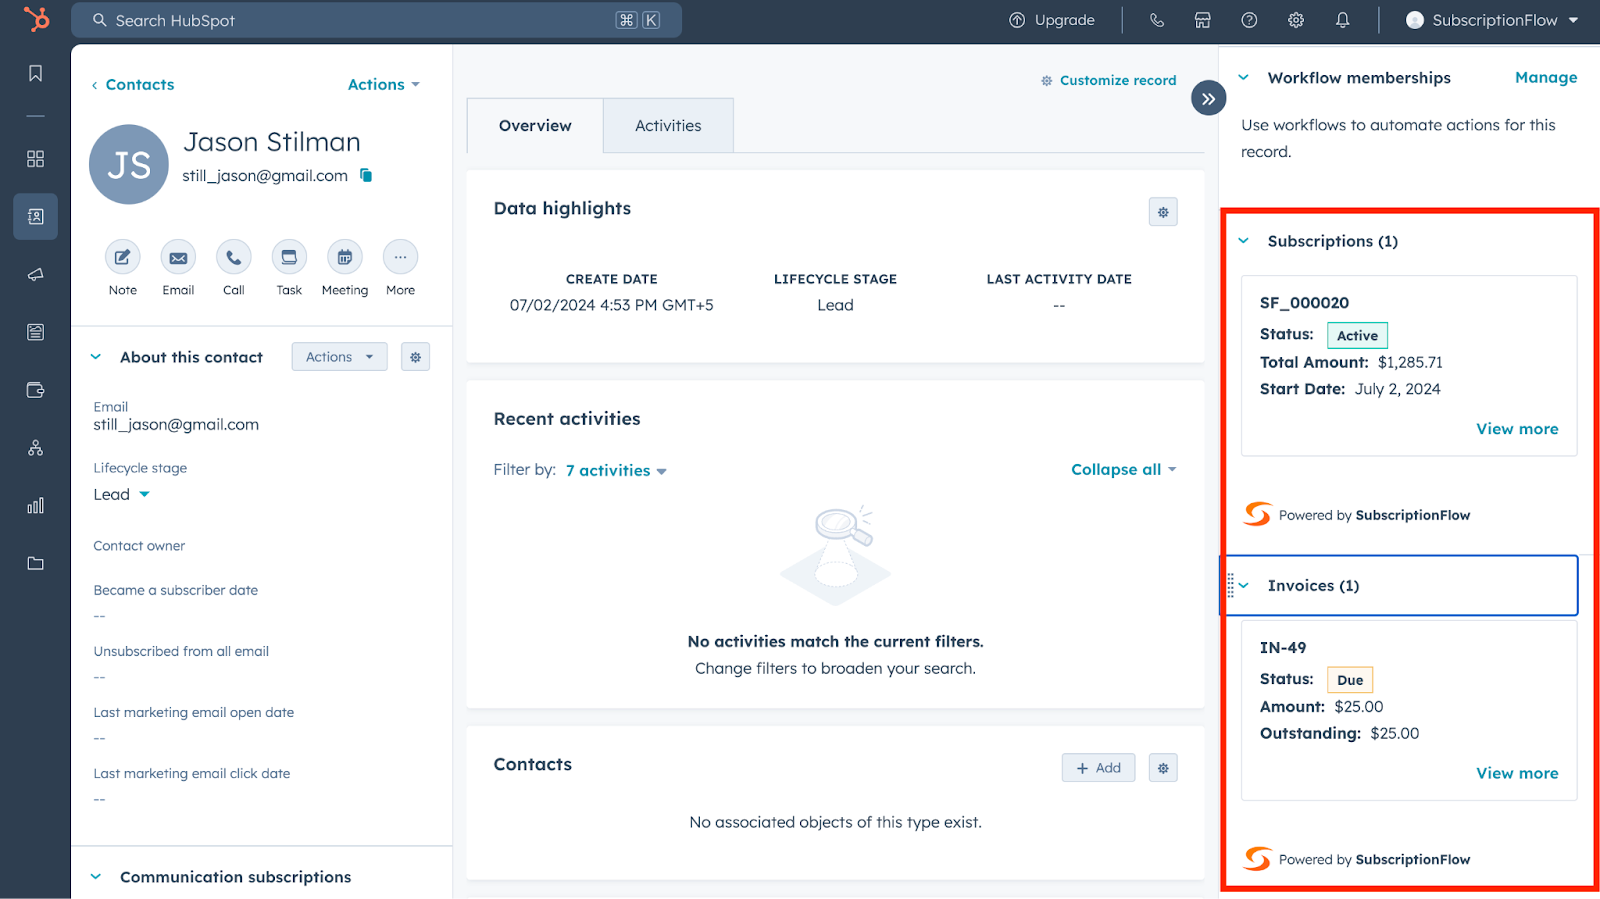Click the Upgrade button
Viewport: 1600px width, 899px height.
[1052, 20]
